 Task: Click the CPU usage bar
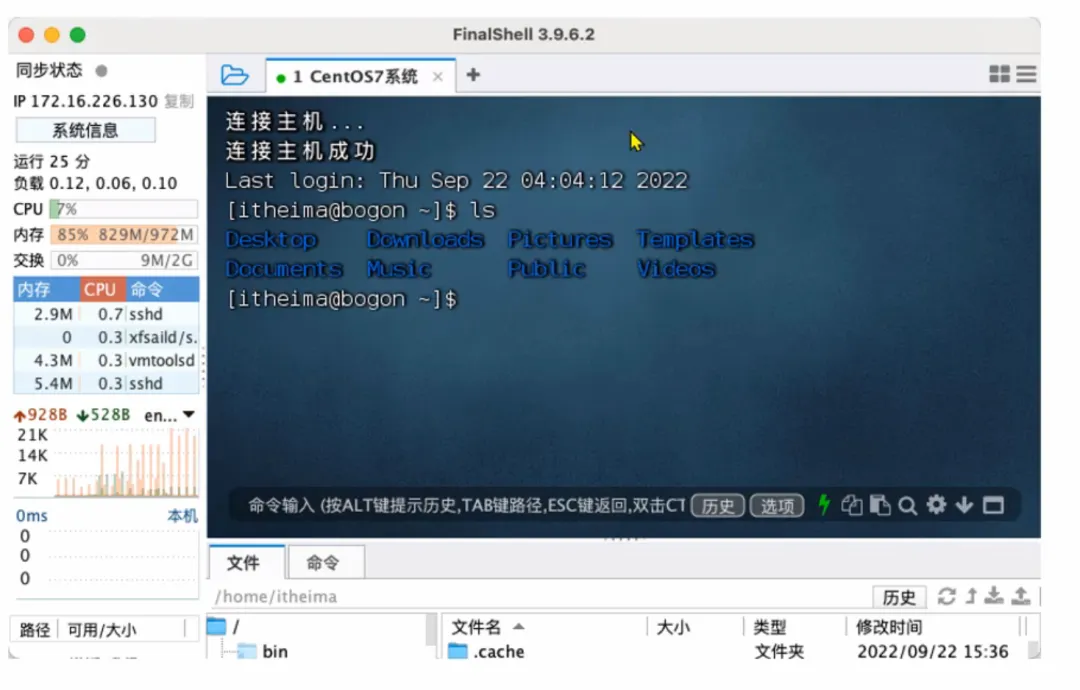[x=123, y=209]
